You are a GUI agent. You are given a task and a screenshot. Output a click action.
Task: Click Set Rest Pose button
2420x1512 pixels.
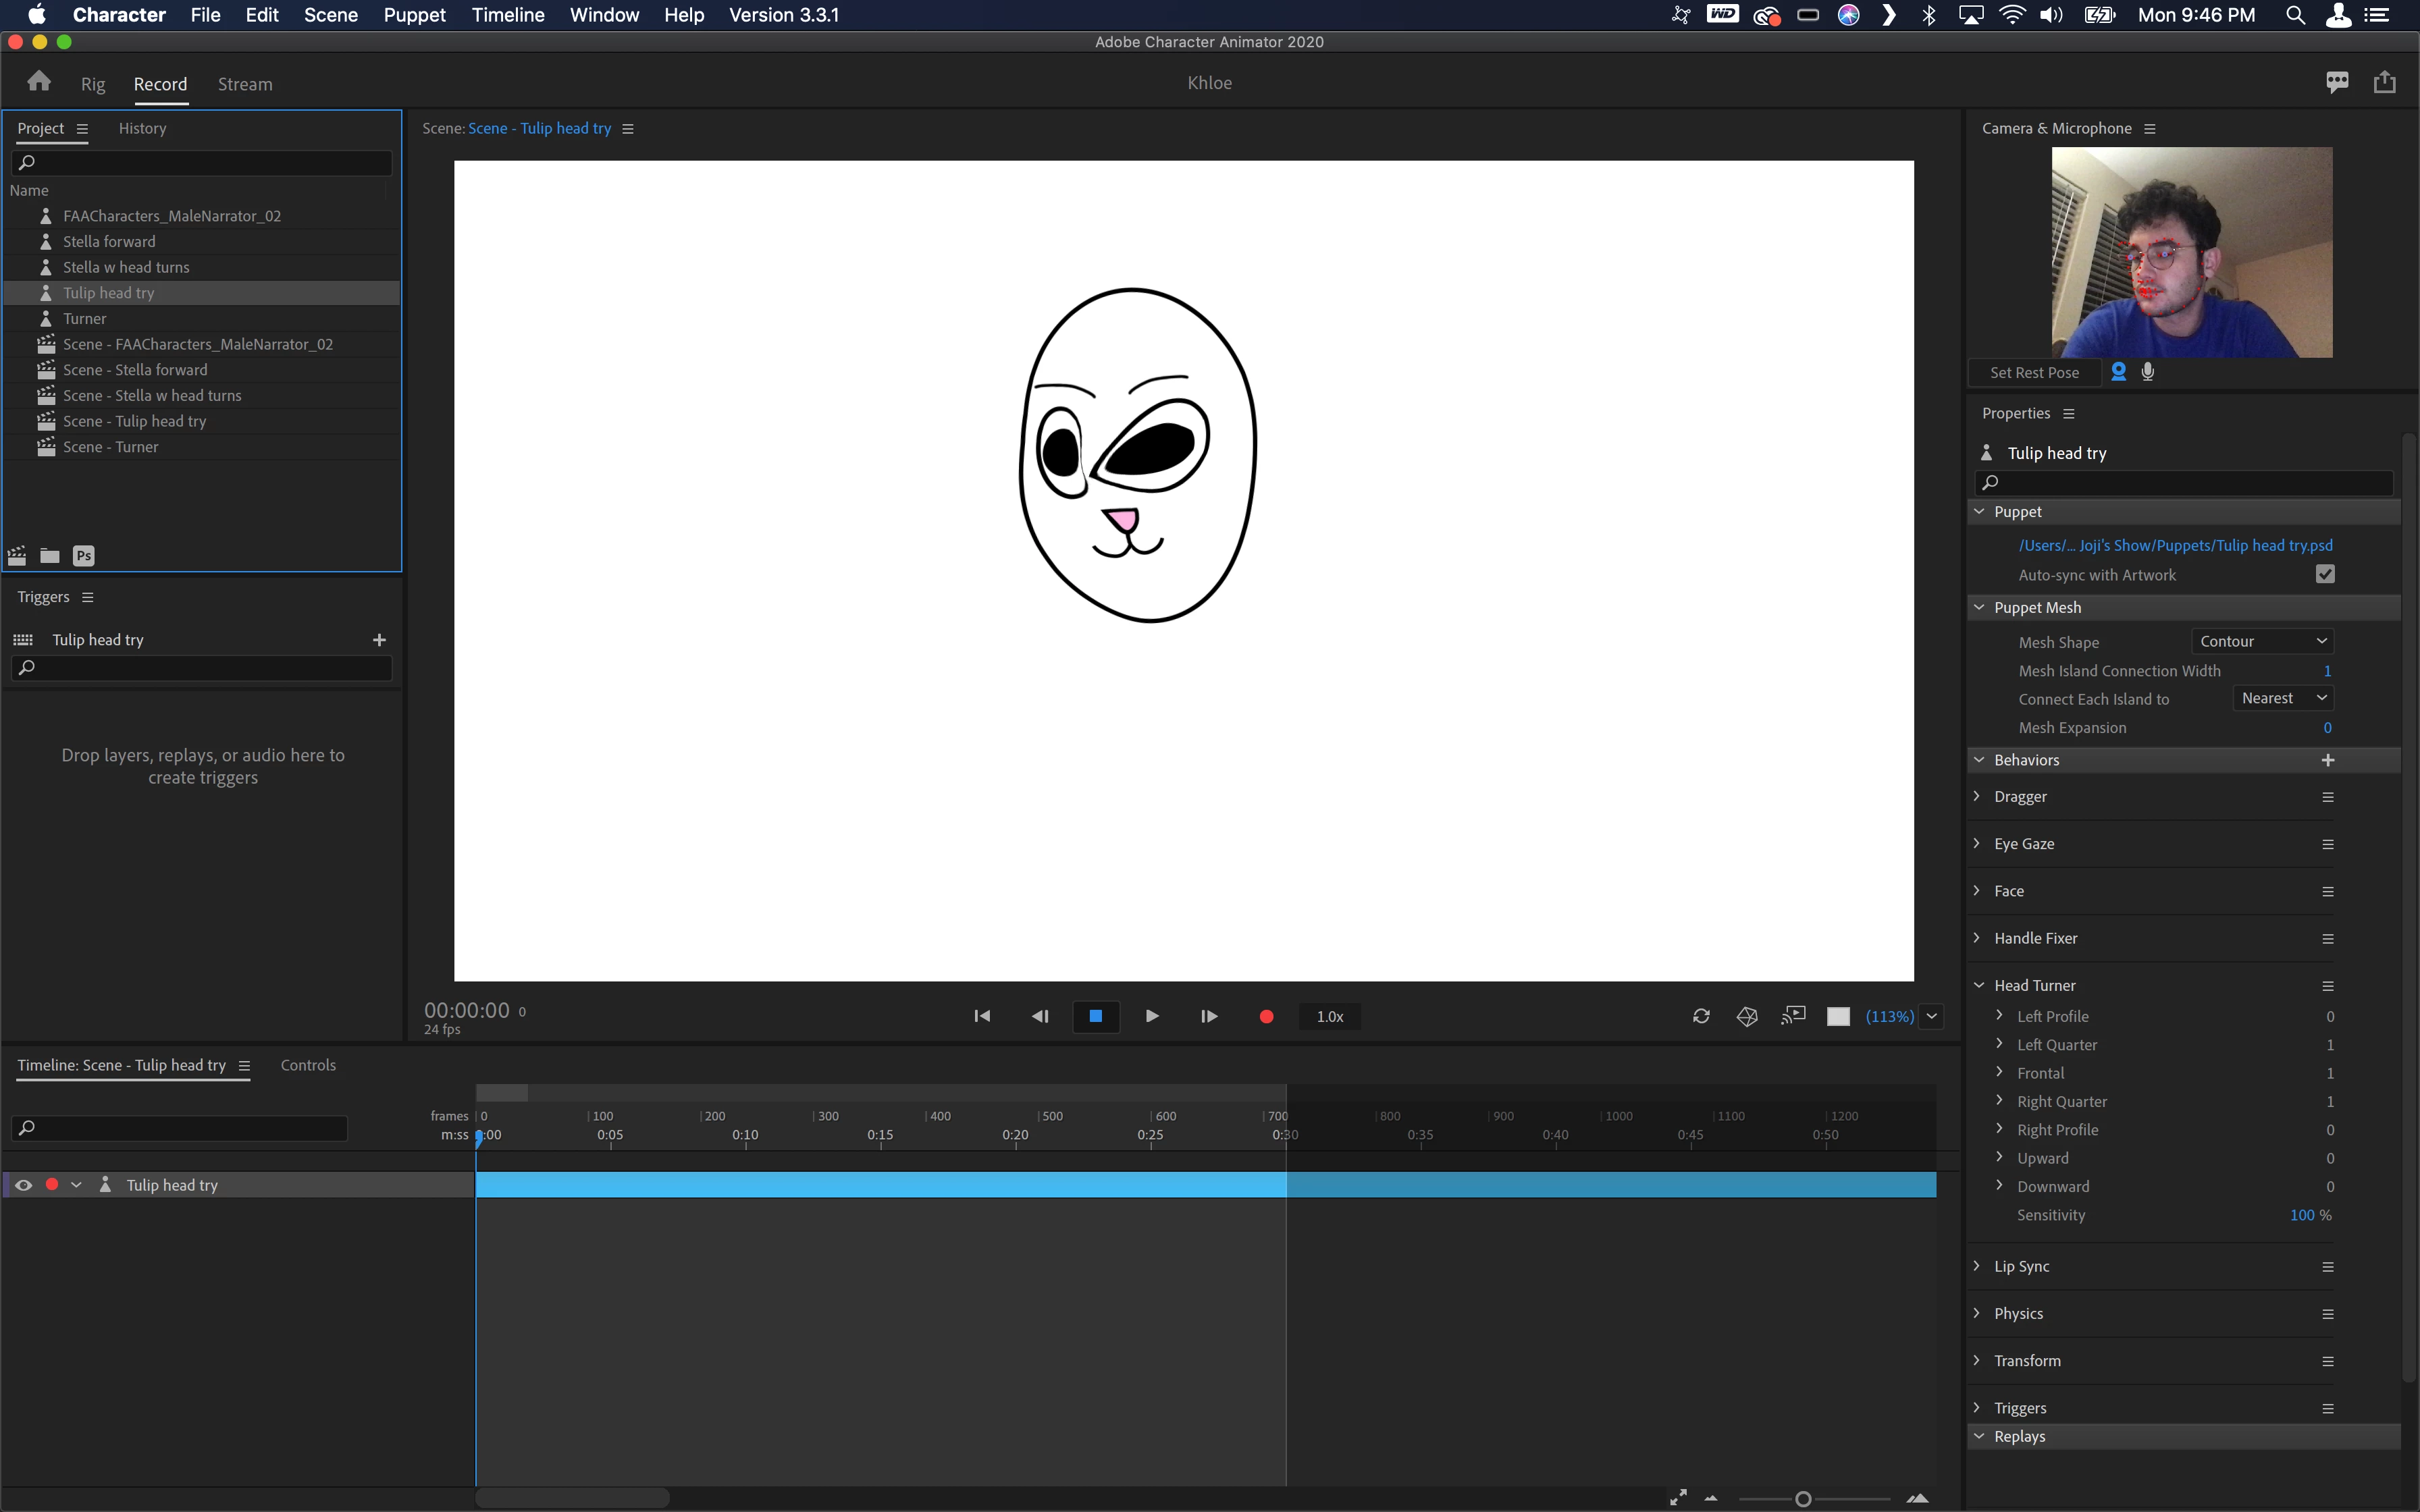[x=2034, y=372]
